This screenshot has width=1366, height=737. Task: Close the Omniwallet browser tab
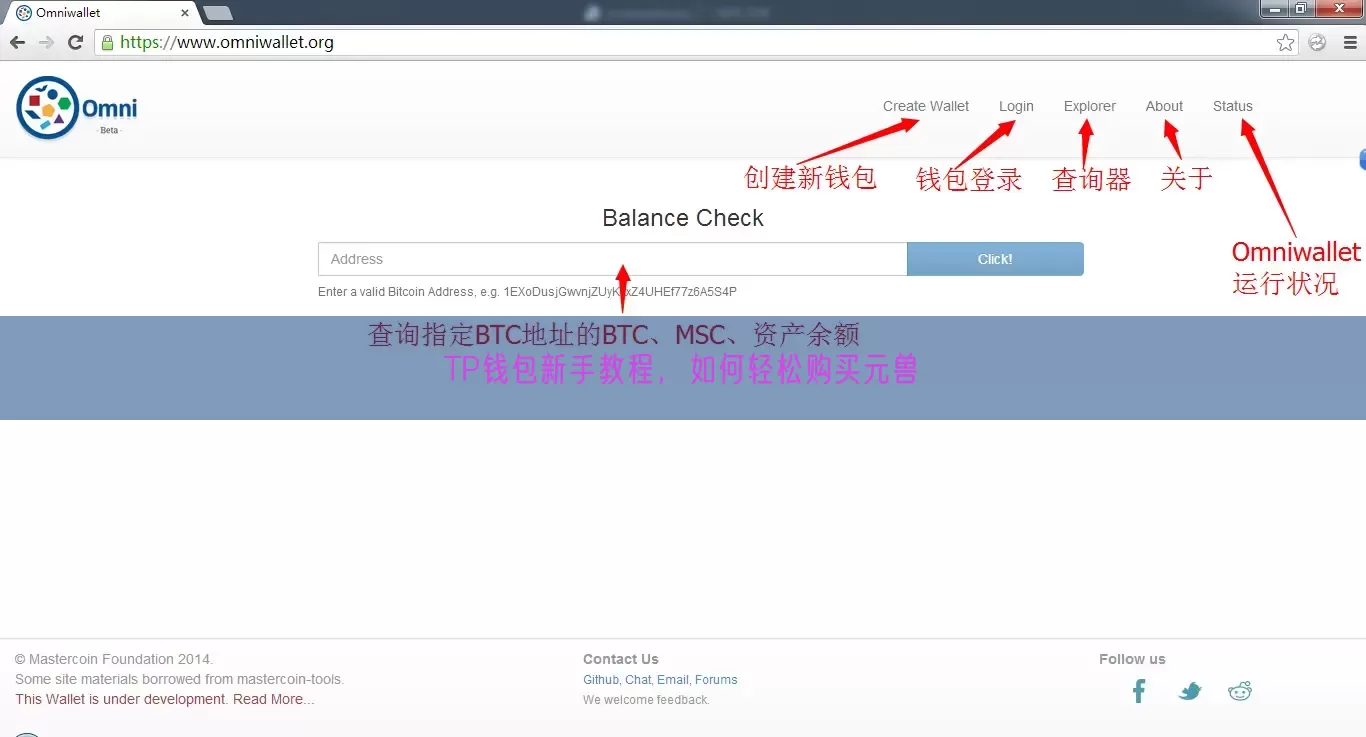[185, 13]
